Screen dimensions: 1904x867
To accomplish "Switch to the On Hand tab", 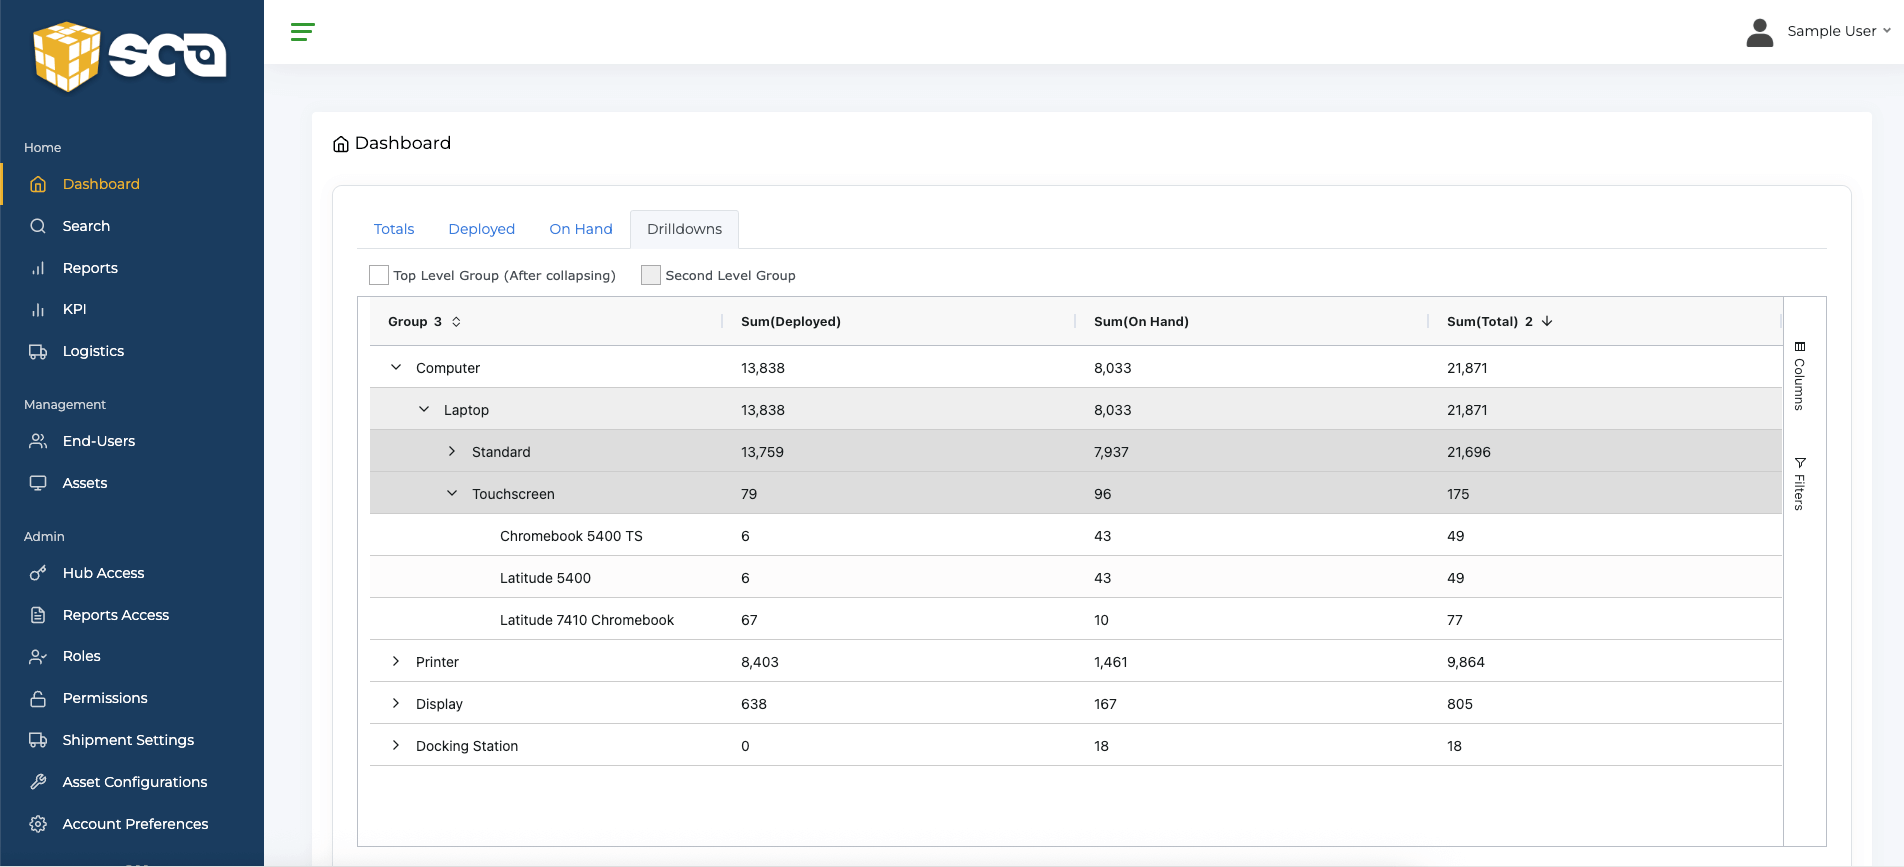I will click(581, 229).
